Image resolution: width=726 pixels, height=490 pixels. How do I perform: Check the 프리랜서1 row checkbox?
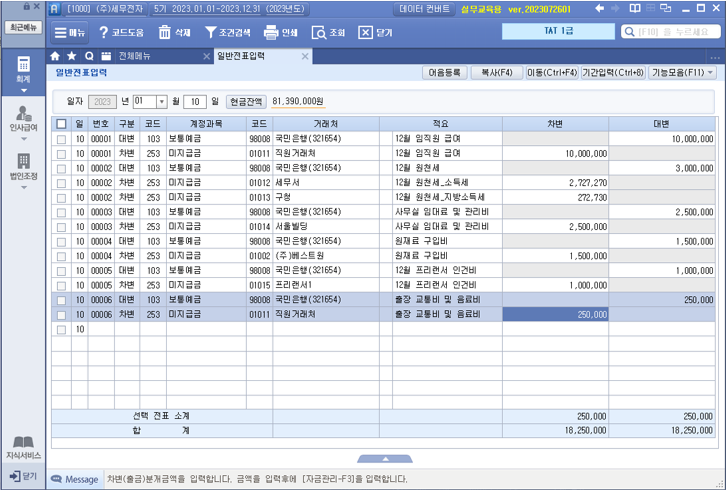pos(61,285)
